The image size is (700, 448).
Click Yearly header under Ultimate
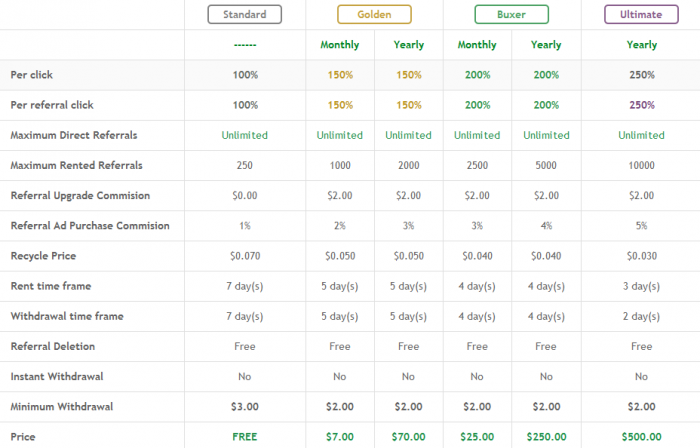[x=642, y=45]
